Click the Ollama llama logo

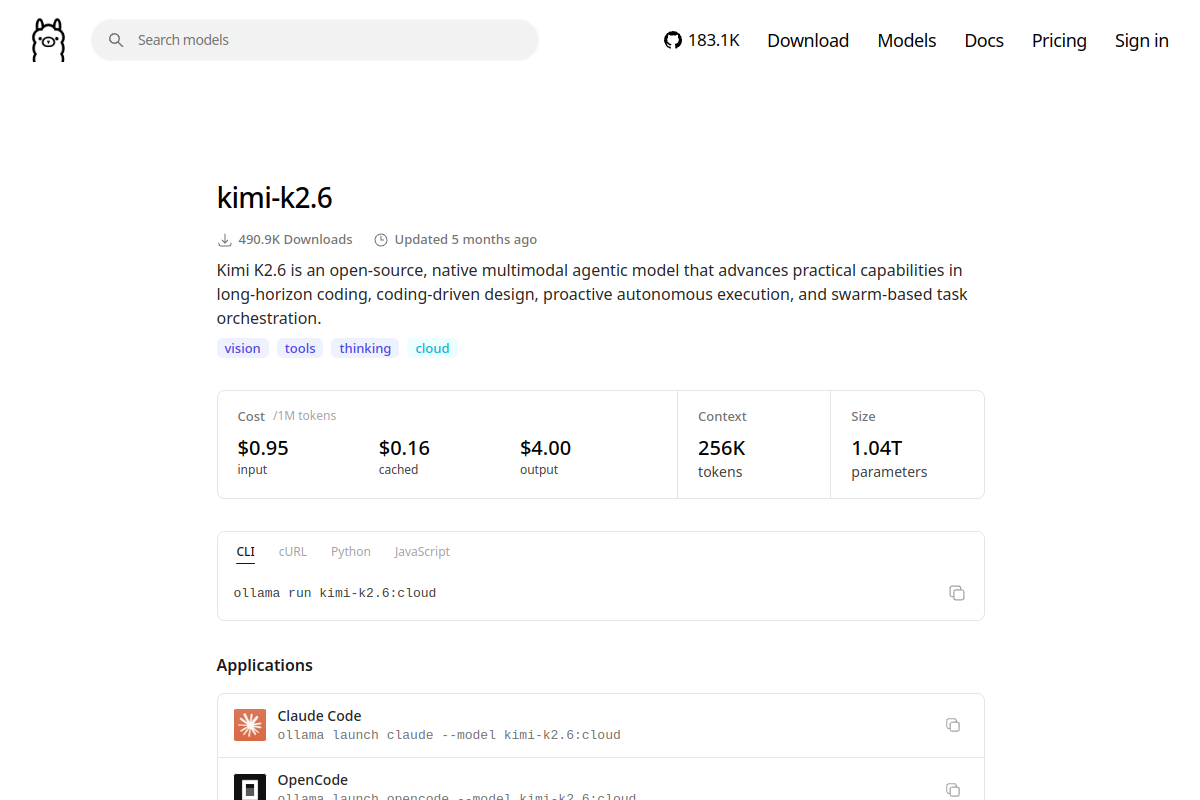[48, 40]
